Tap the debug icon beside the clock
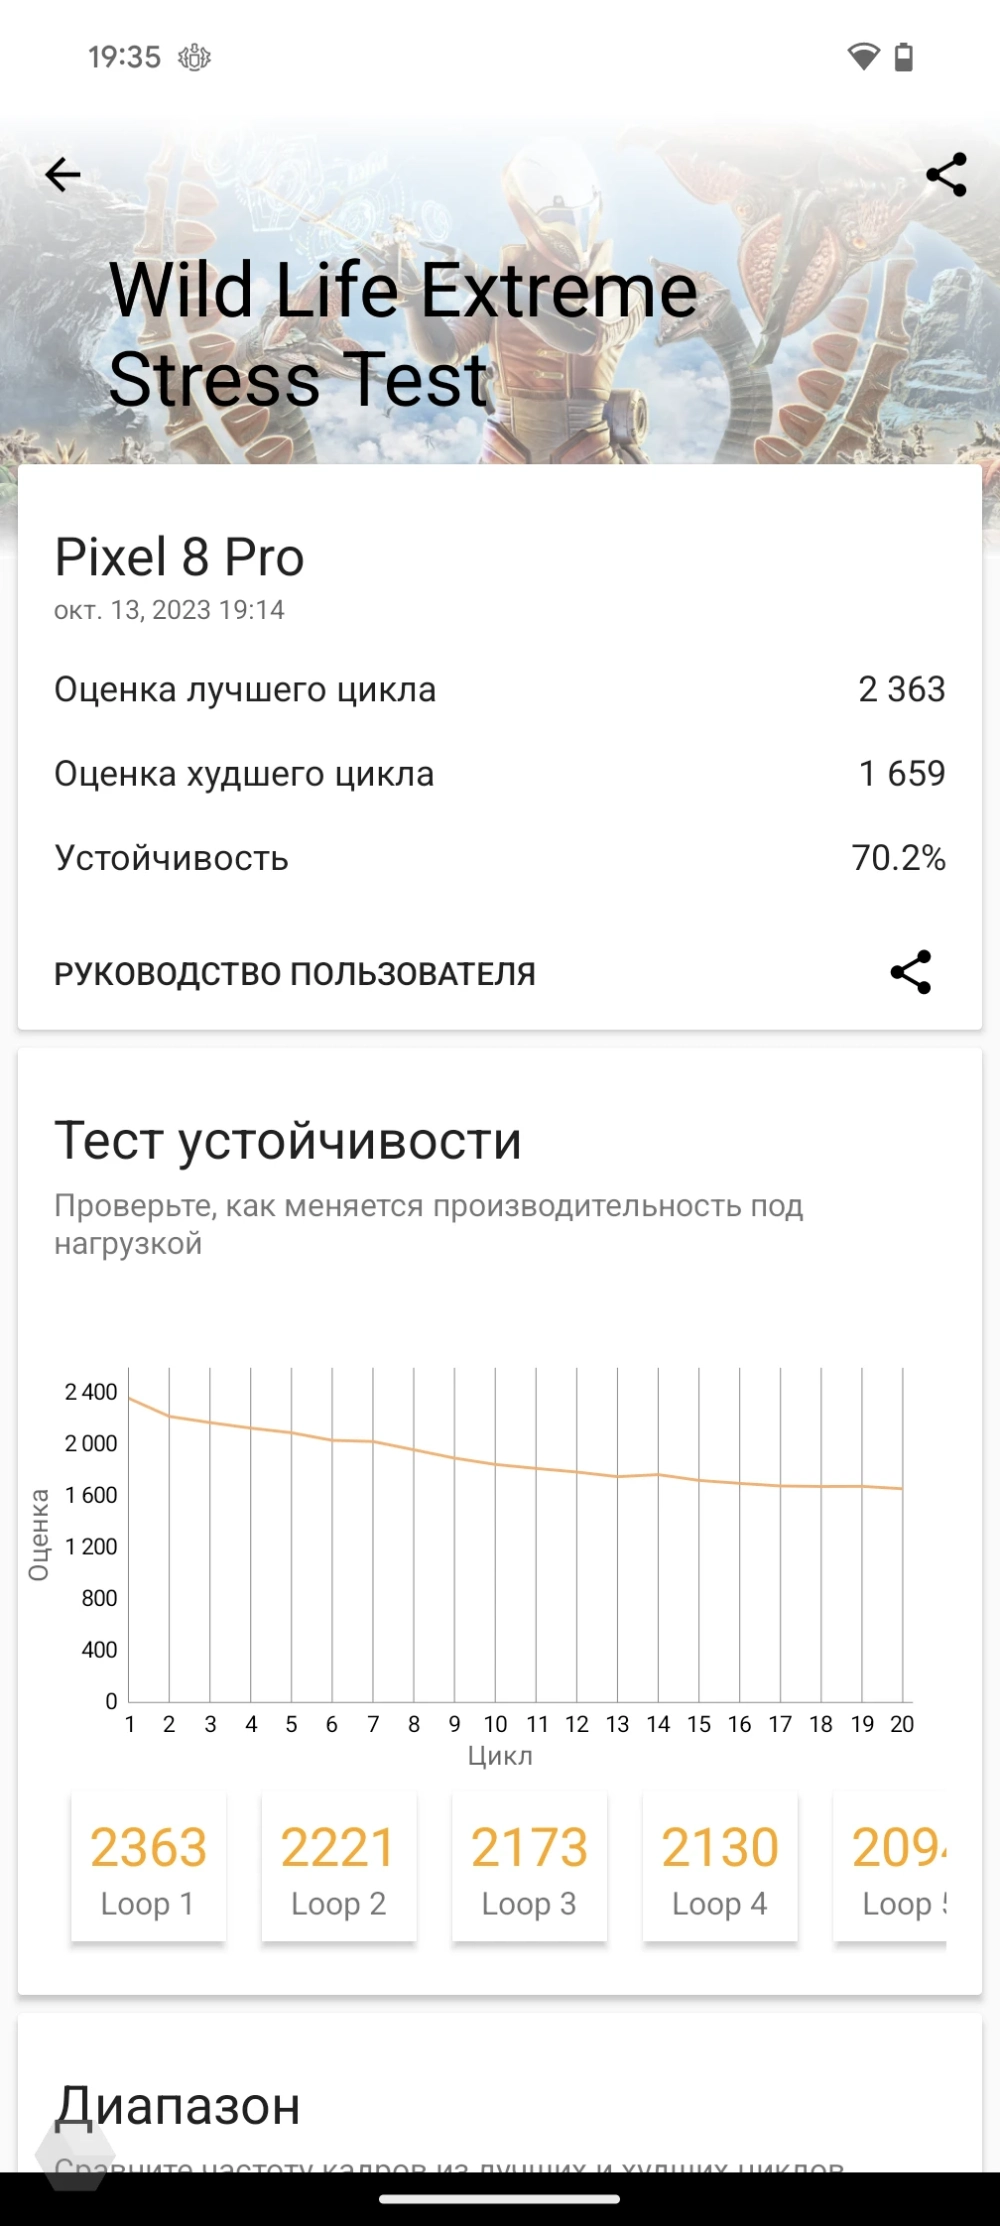 194,58
